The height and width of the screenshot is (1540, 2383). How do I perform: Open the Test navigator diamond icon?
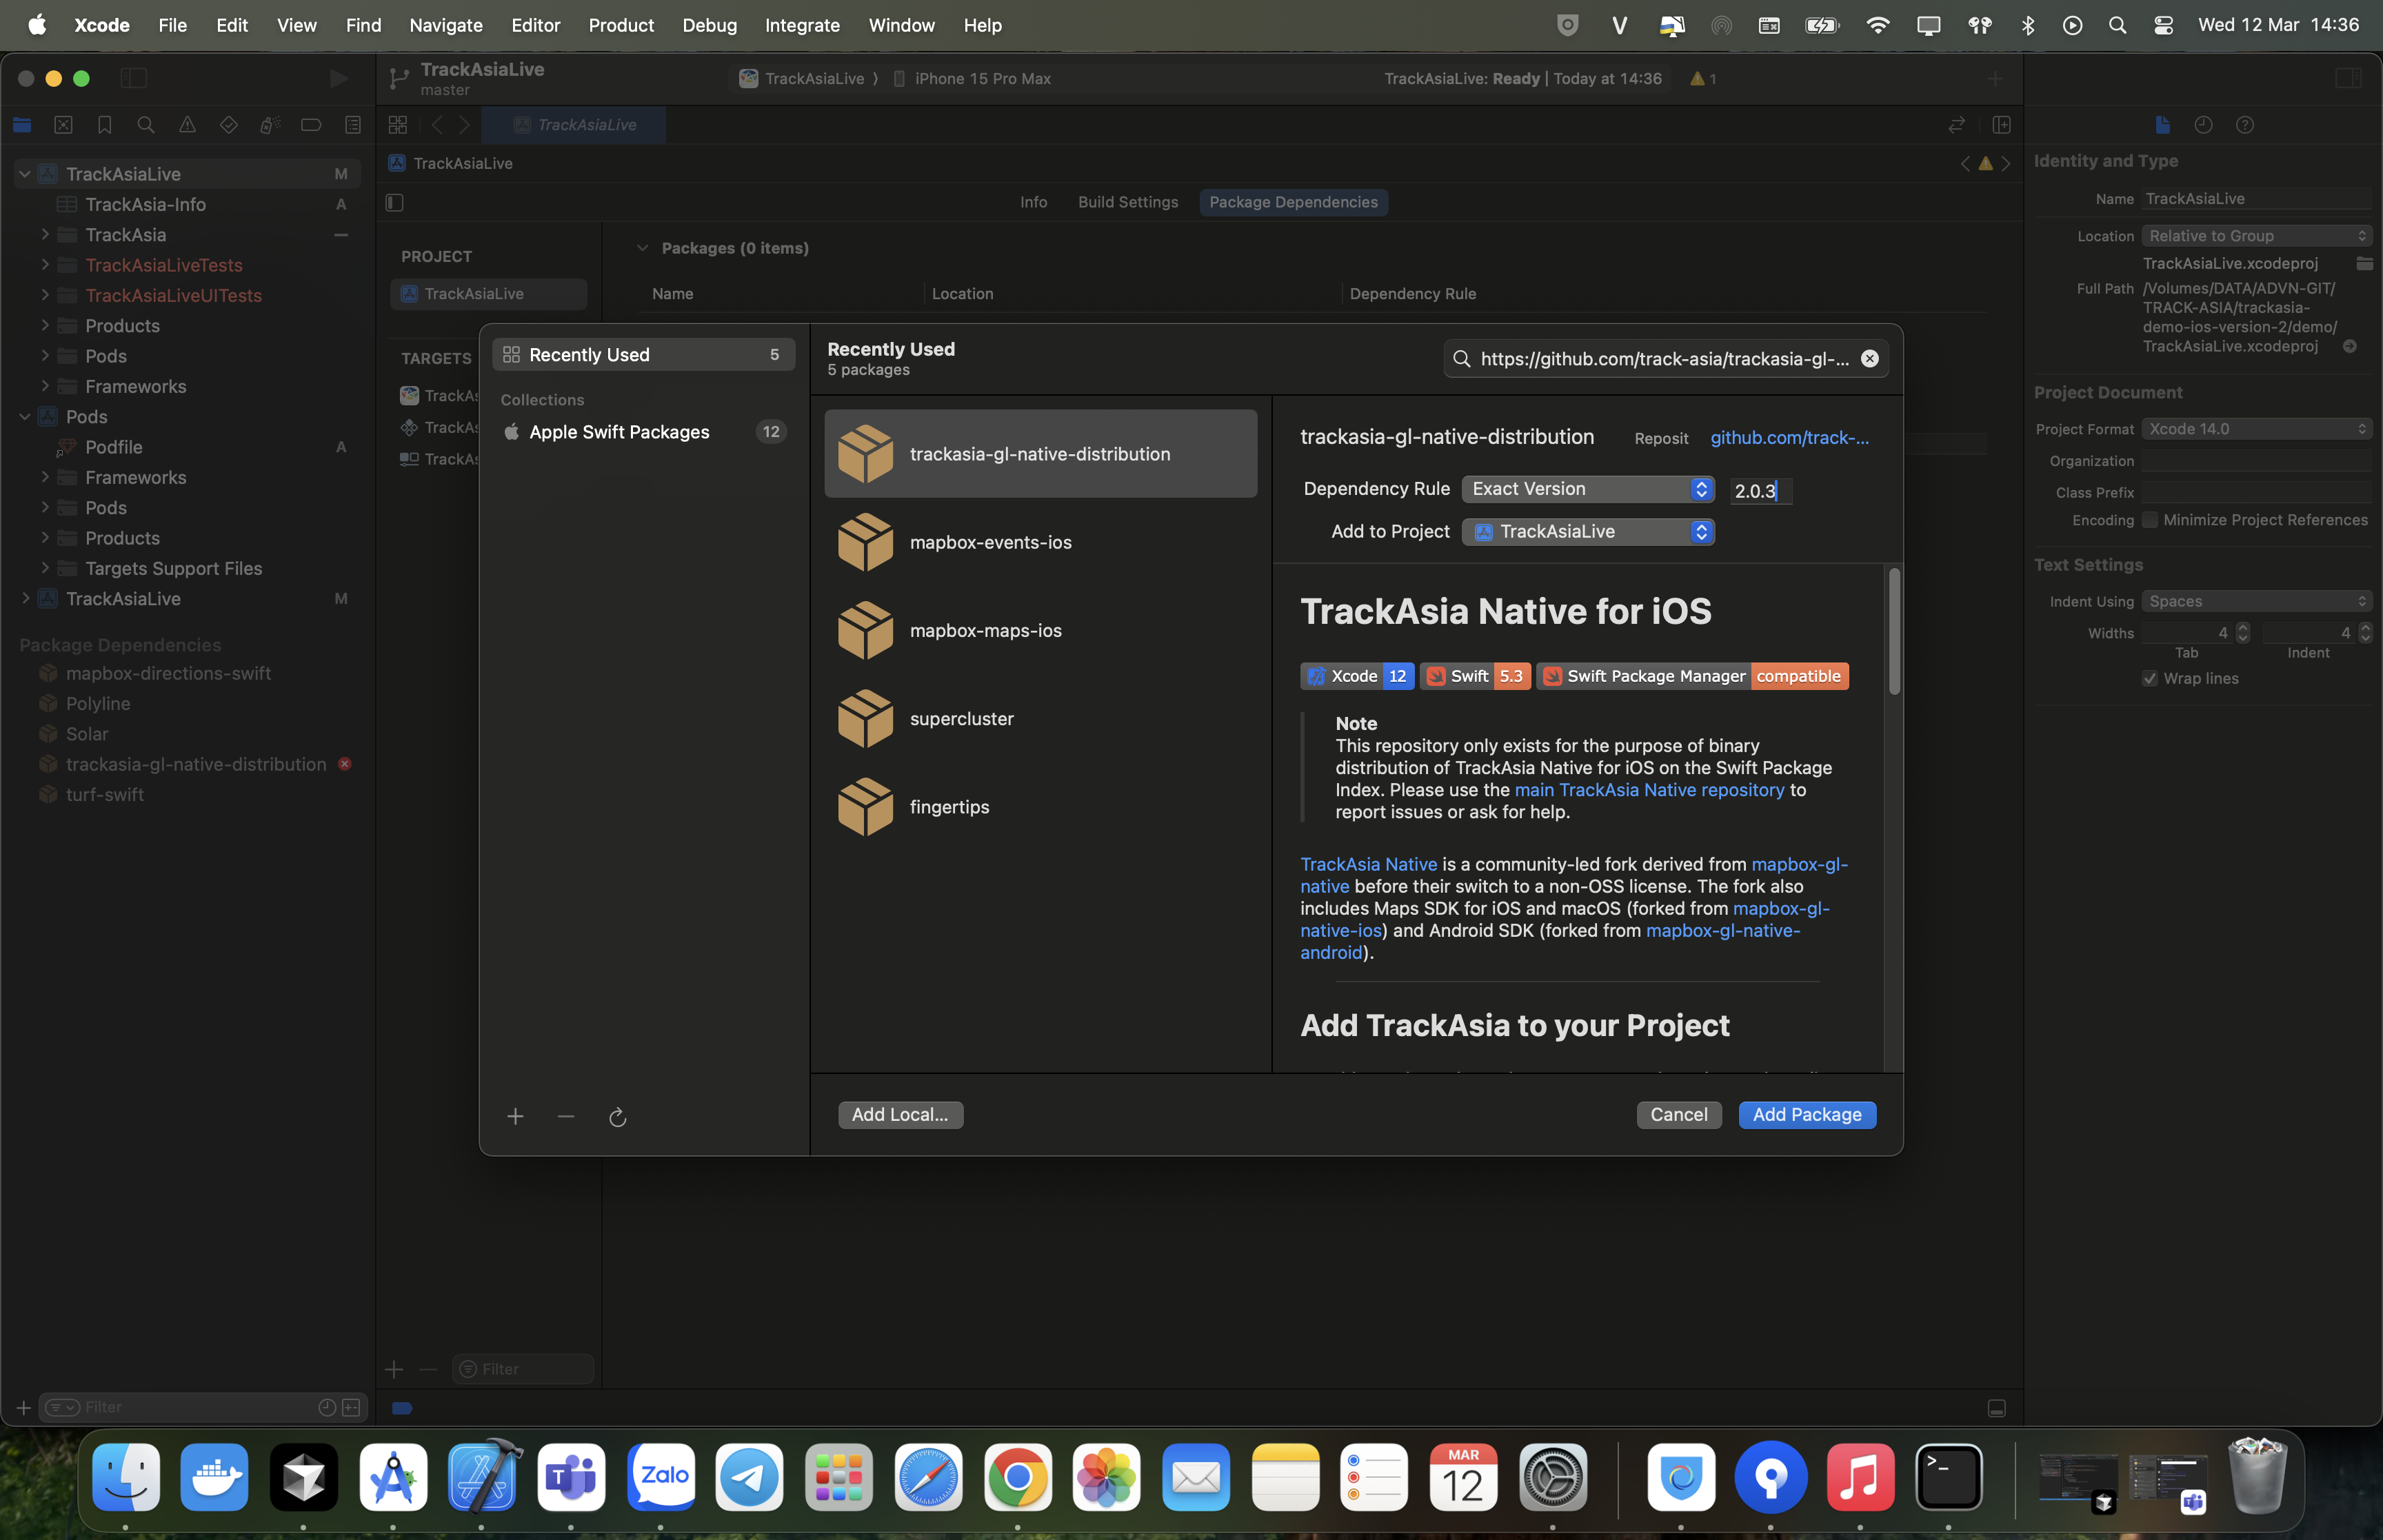[x=229, y=125]
